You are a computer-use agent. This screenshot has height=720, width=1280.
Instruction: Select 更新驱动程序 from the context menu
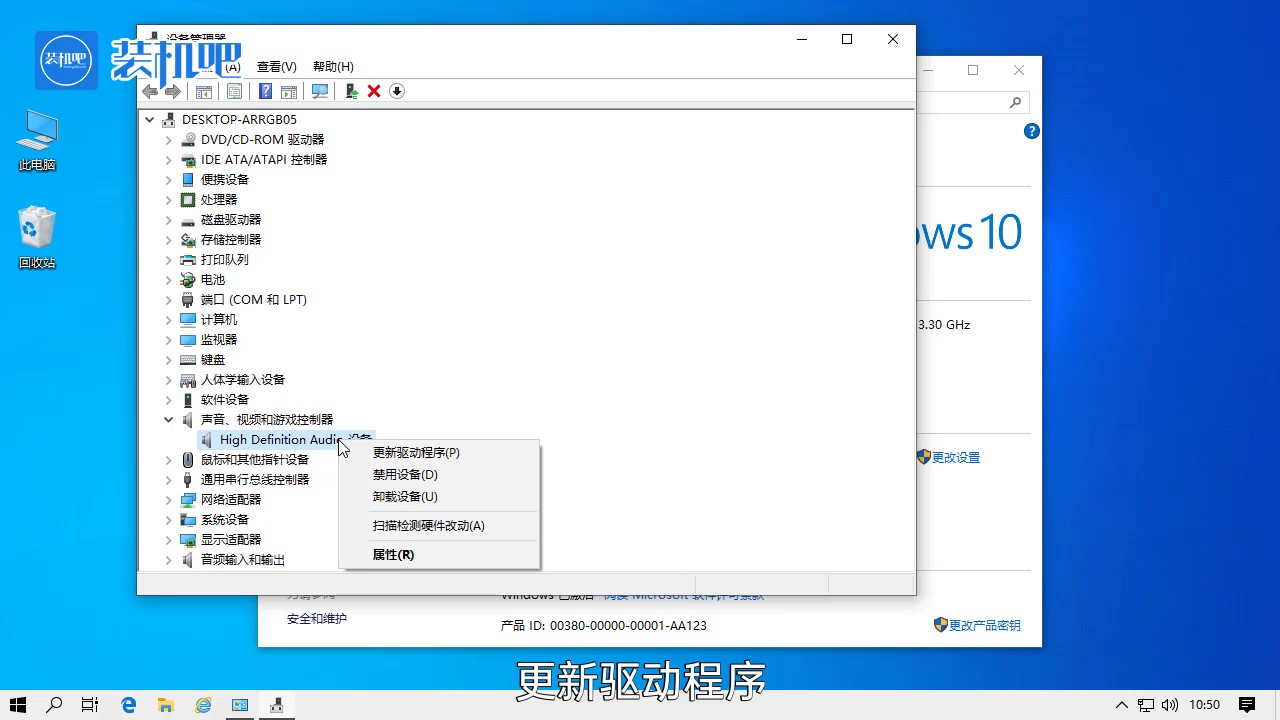[x=413, y=452]
